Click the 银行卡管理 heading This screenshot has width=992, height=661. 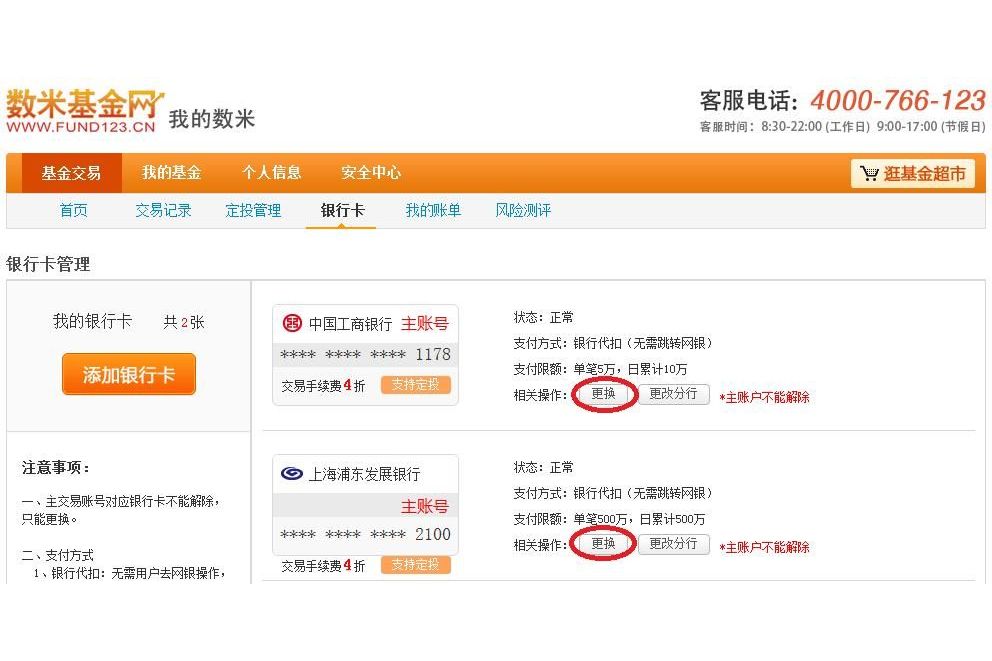coord(48,264)
